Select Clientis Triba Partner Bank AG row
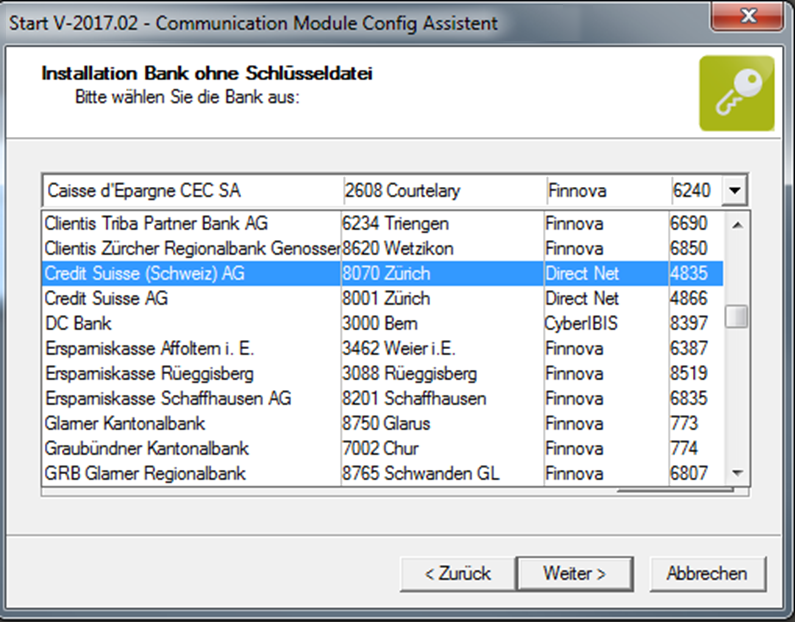 click(382, 224)
